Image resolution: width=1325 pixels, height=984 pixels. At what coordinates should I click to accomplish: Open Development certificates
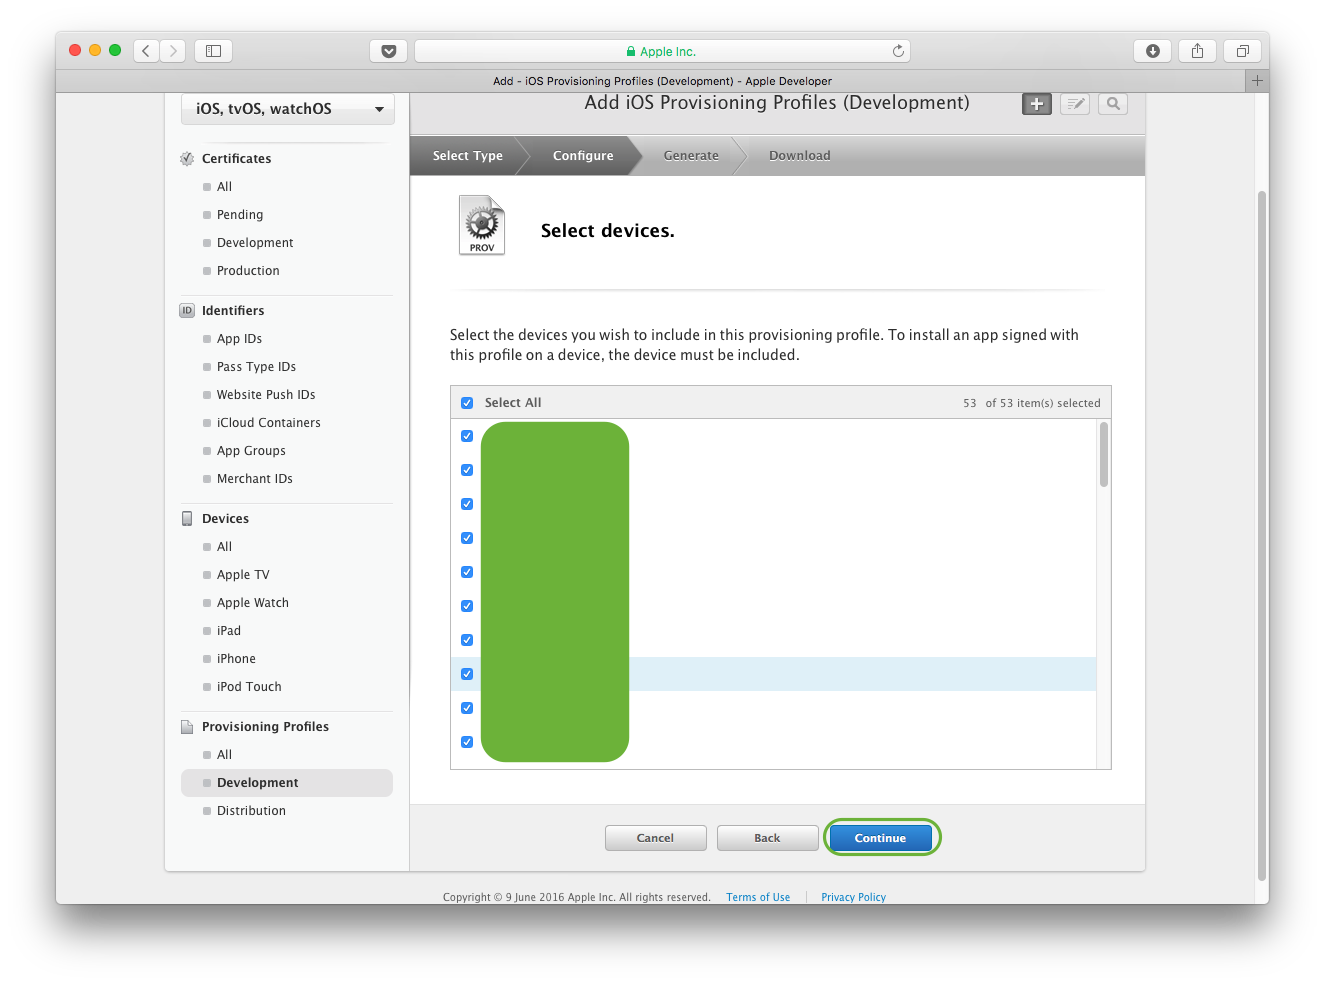(255, 242)
